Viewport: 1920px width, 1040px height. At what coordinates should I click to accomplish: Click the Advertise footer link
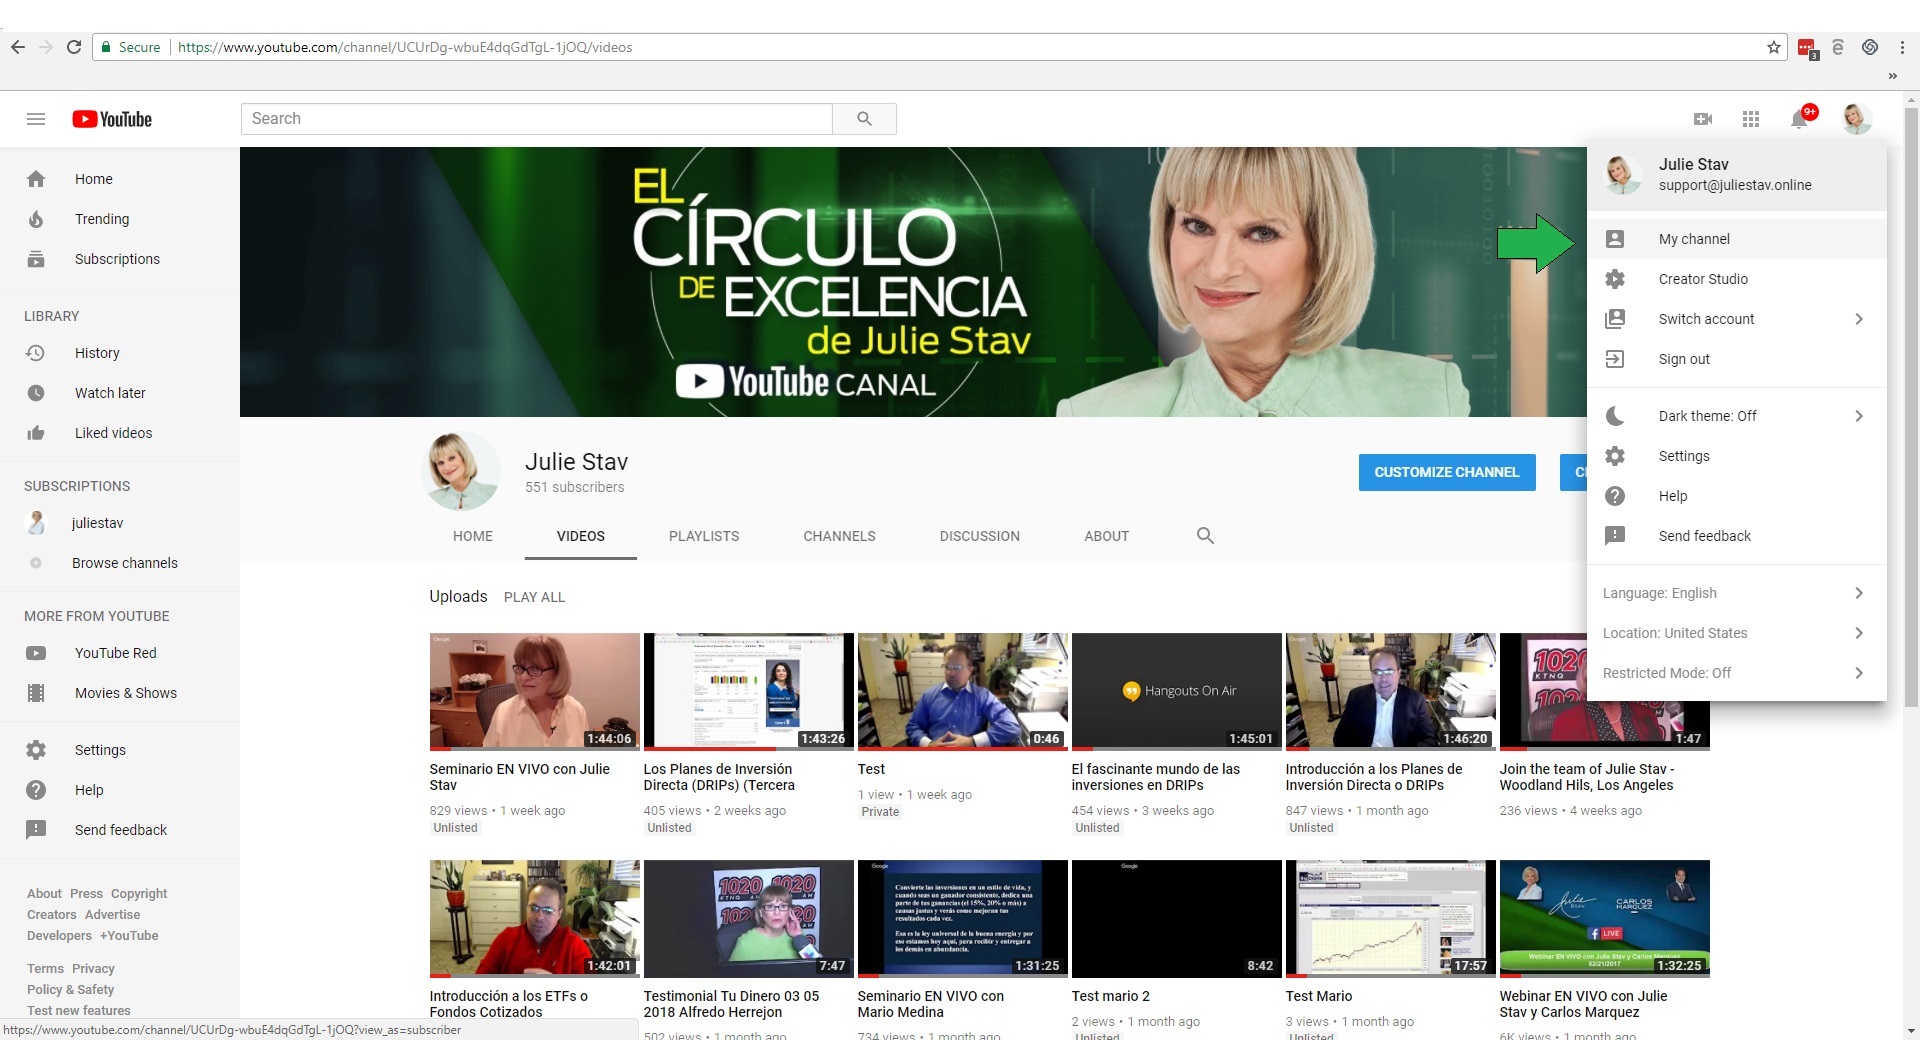[112, 915]
